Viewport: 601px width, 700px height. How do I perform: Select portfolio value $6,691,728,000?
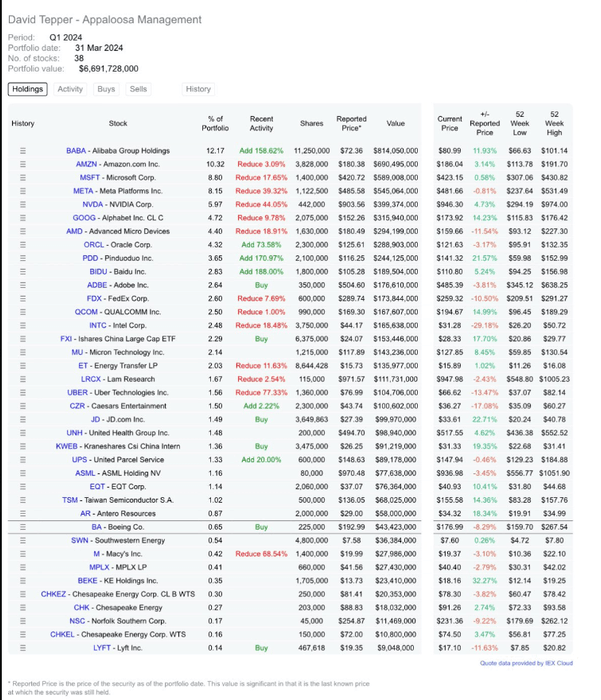click(109, 69)
